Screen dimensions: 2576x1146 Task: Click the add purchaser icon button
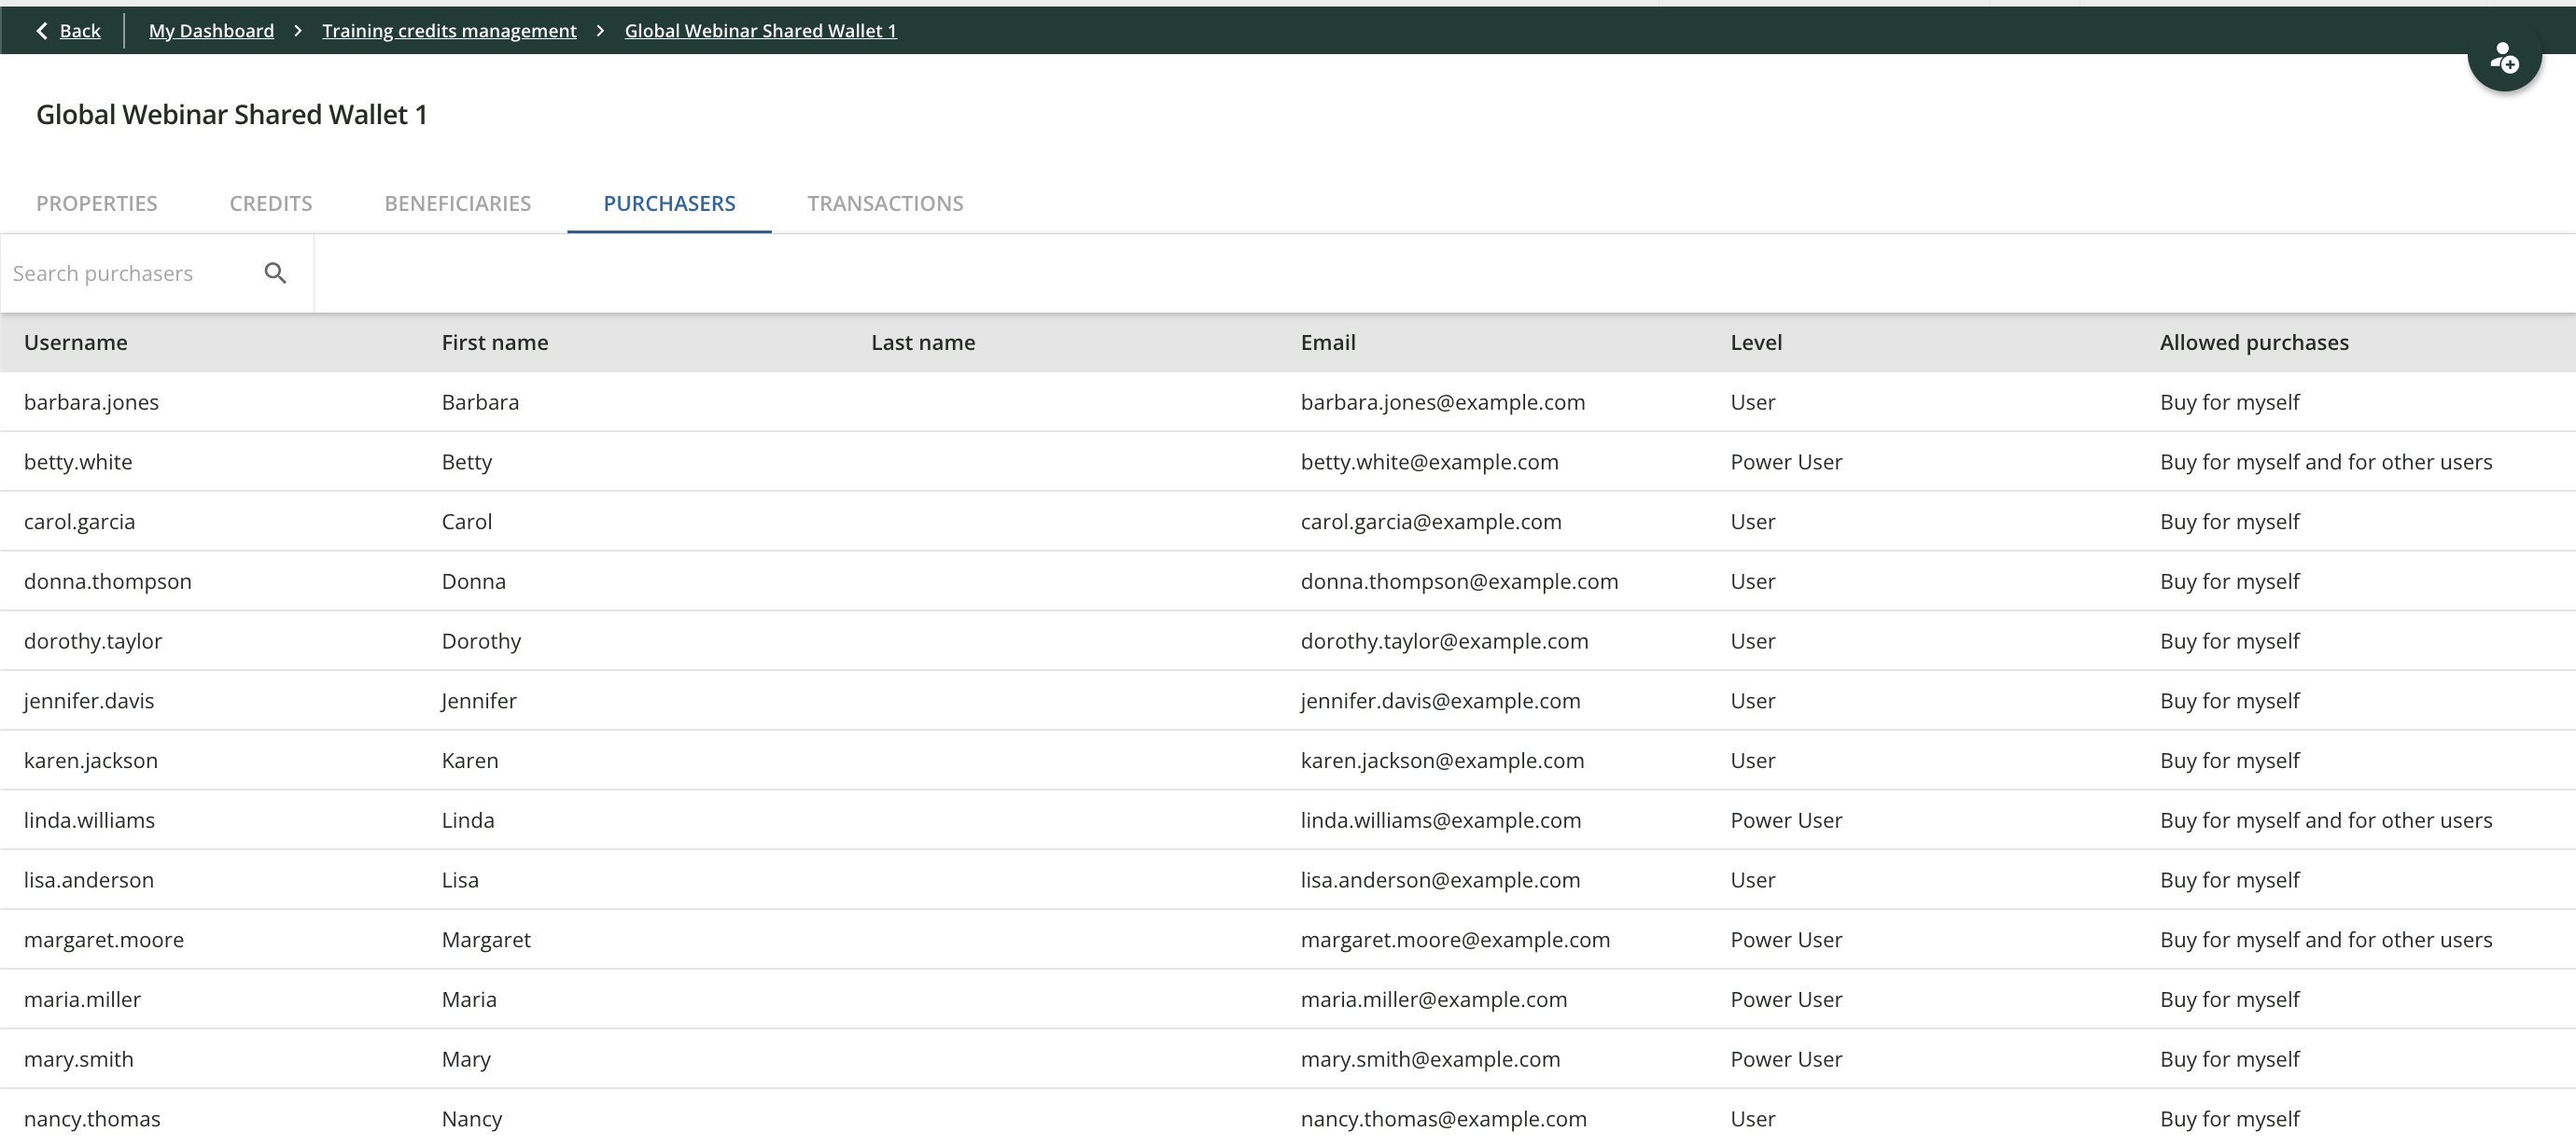(x=2503, y=58)
